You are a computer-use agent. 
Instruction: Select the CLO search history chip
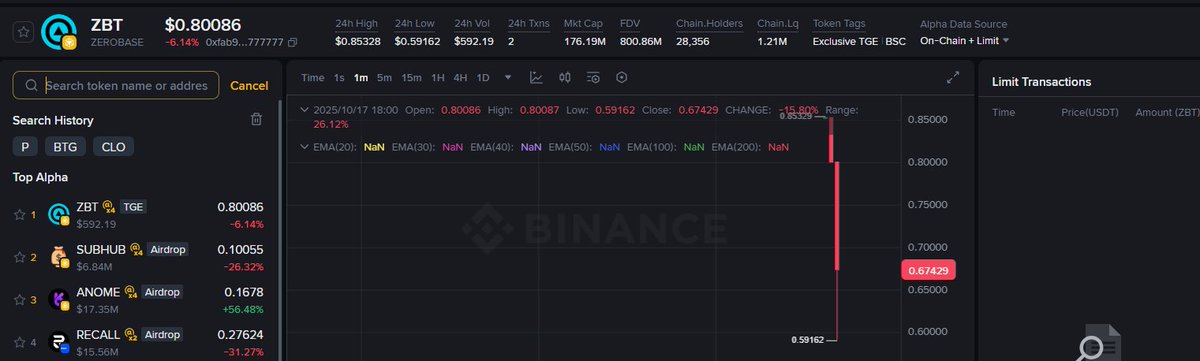[114, 147]
